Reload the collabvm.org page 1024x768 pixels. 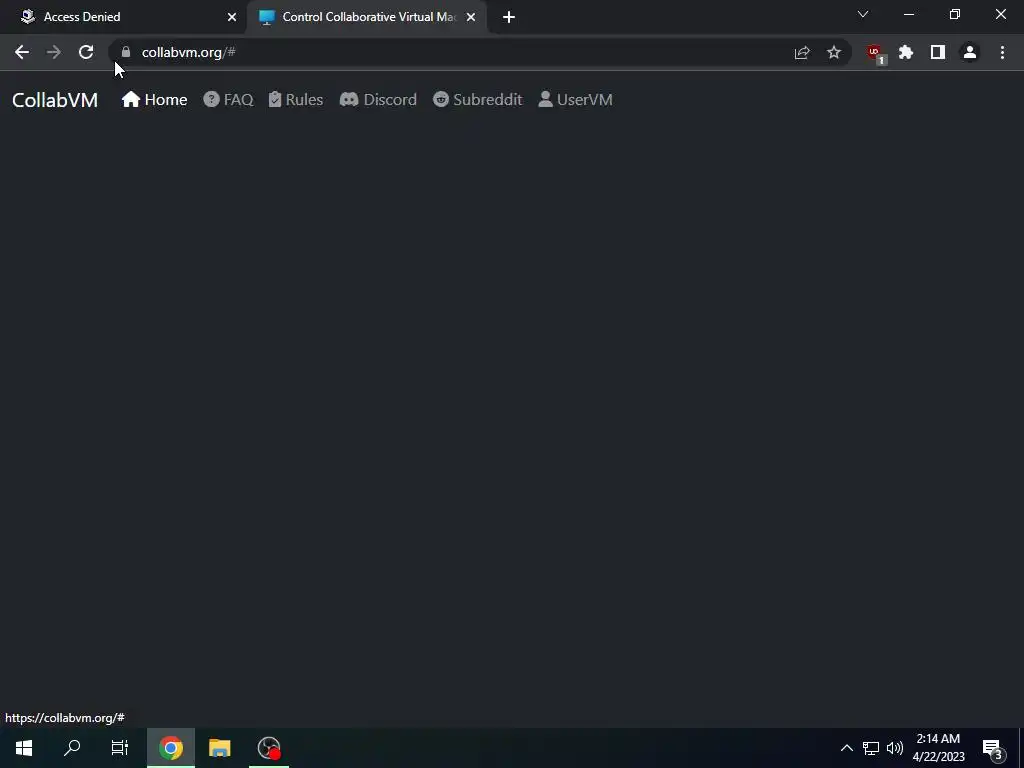(86, 52)
